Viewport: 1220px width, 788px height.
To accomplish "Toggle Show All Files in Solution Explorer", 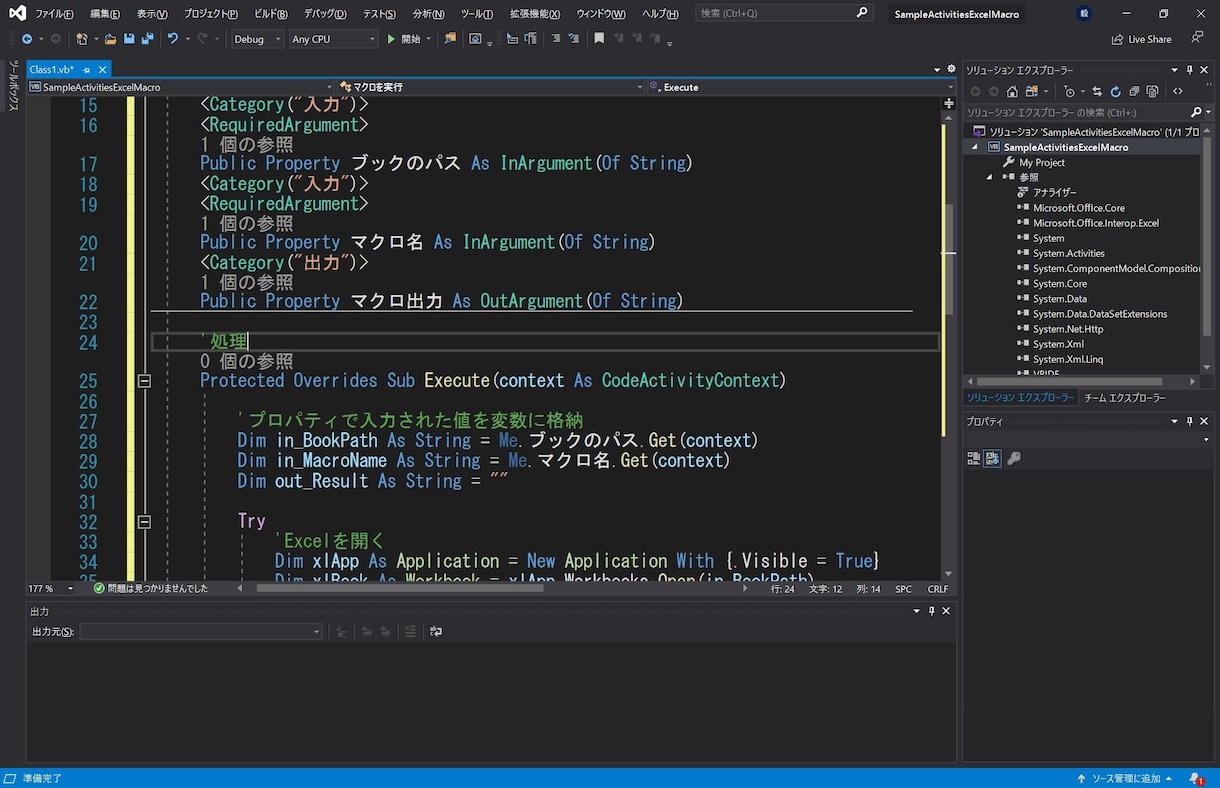I will [x=1152, y=91].
